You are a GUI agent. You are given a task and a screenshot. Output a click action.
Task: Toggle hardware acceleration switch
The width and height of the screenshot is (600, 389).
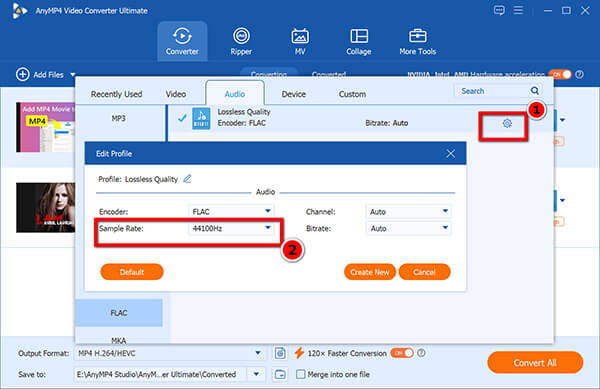click(560, 75)
